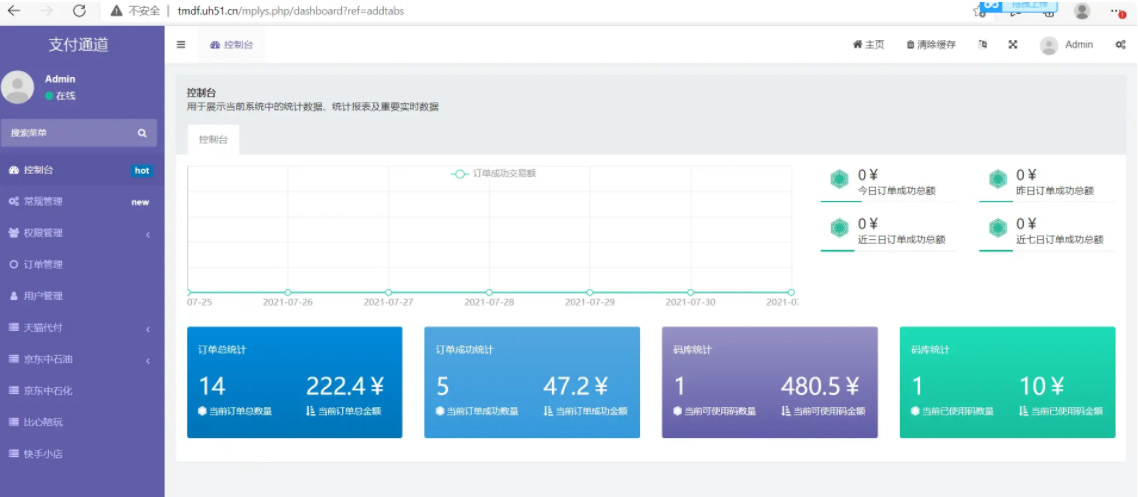Select the 控制台 tab in top bar

(x=231, y=45)
